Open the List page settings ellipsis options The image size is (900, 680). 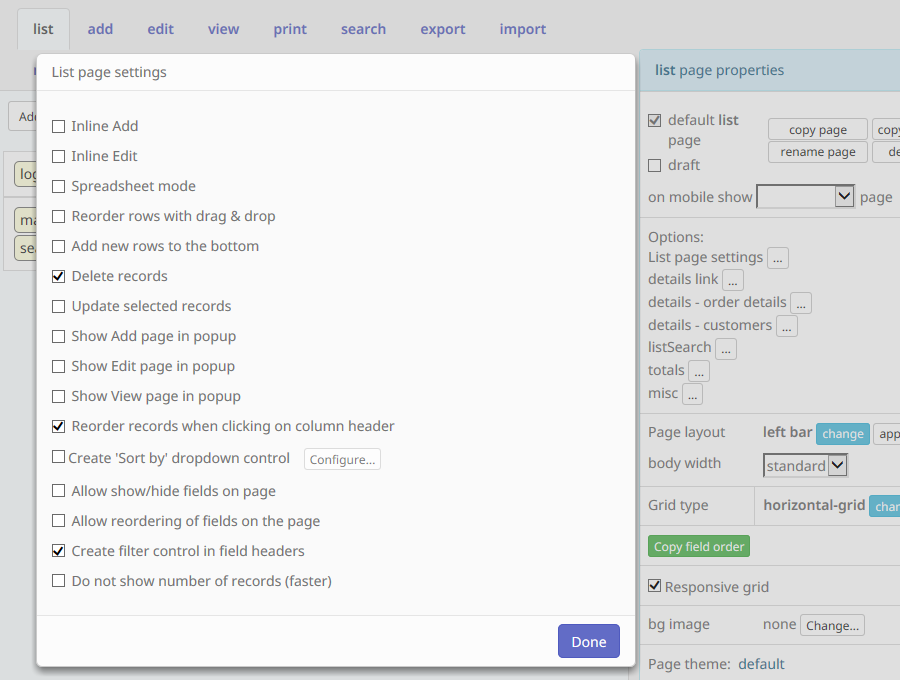click(777, 258)
